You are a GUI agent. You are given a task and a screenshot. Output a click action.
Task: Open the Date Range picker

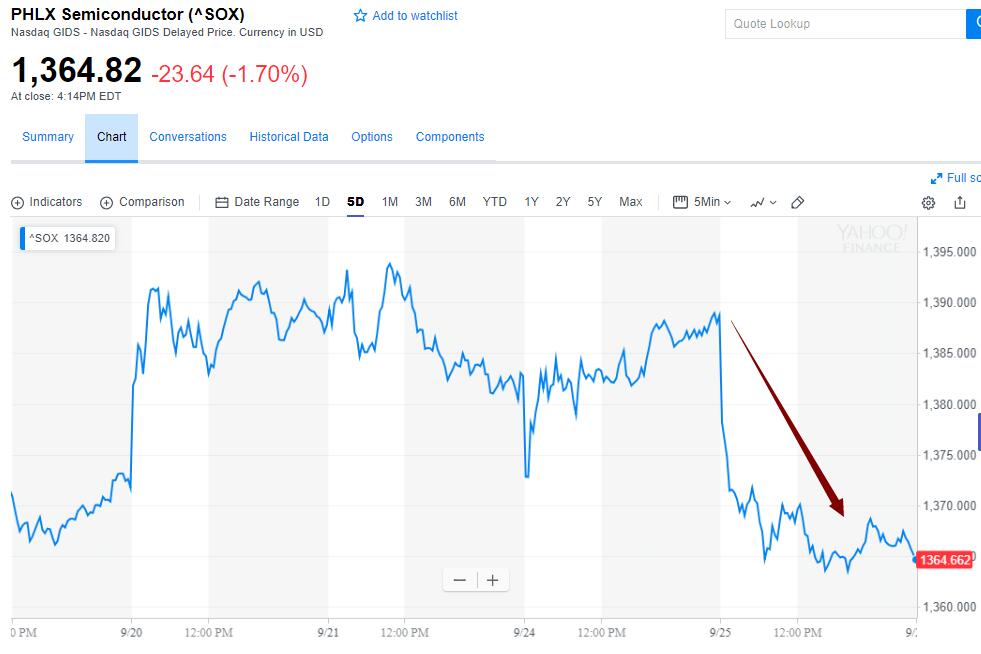click(x=257, y=202)
